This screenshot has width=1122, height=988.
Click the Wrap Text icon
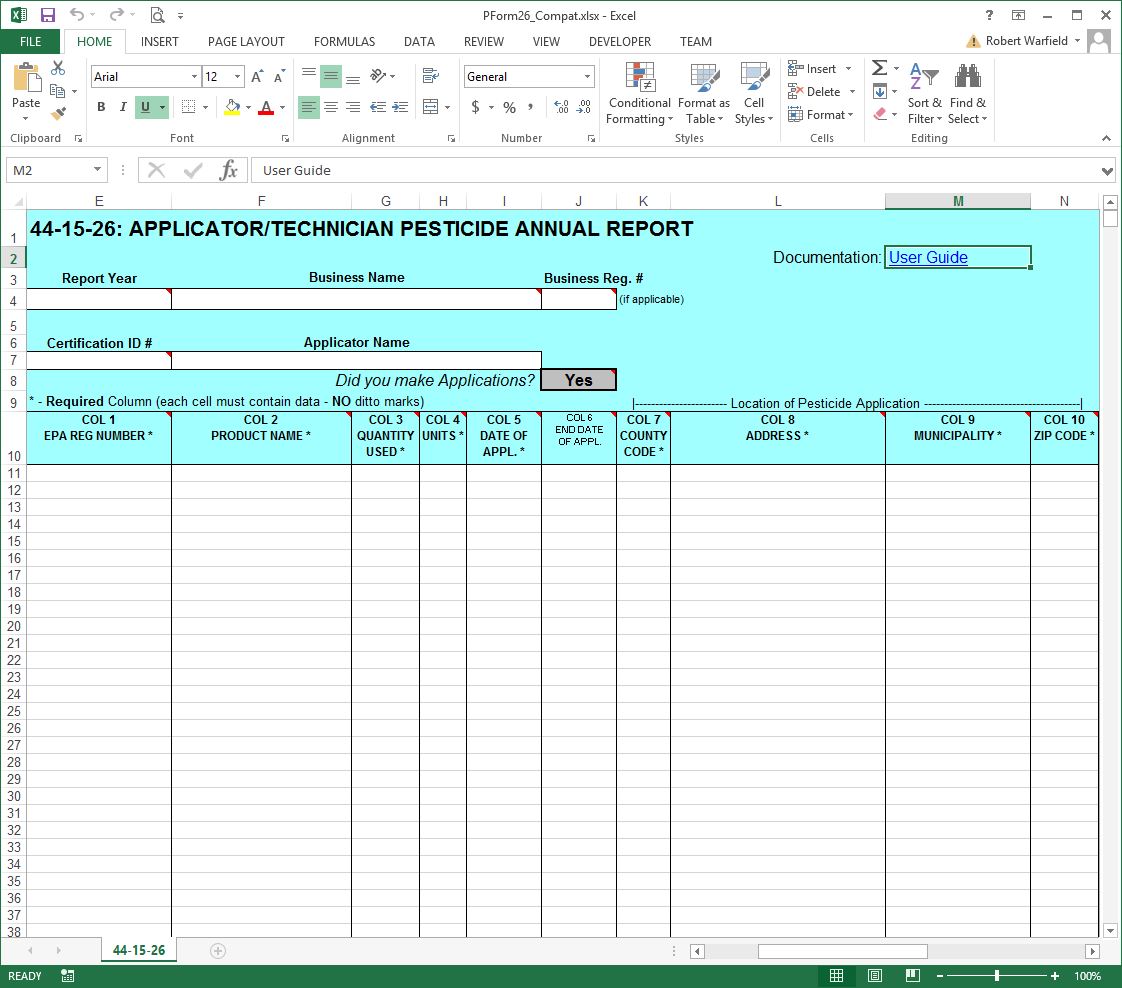pos(431,76)
